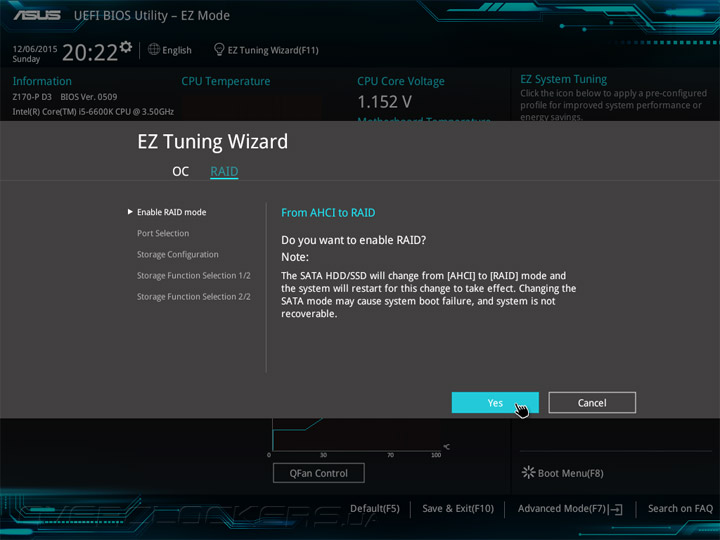Click the date 12/06/2015
720x540 pixels.
tap(35, 49)
